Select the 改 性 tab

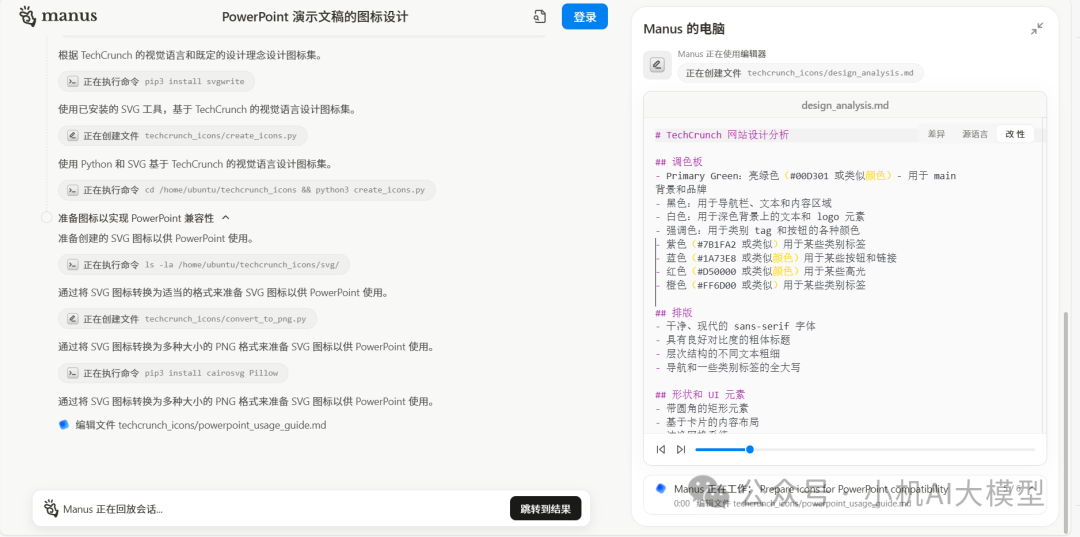1015,134
